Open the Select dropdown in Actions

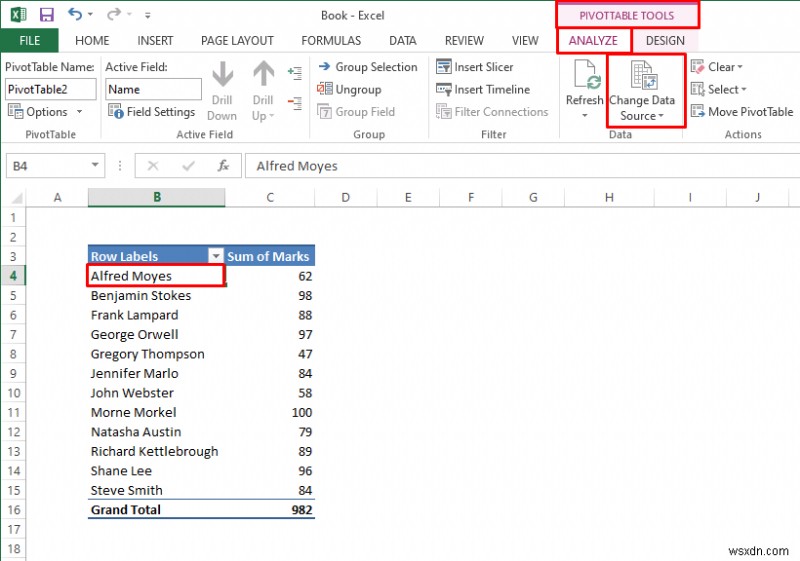click(718, 89)
